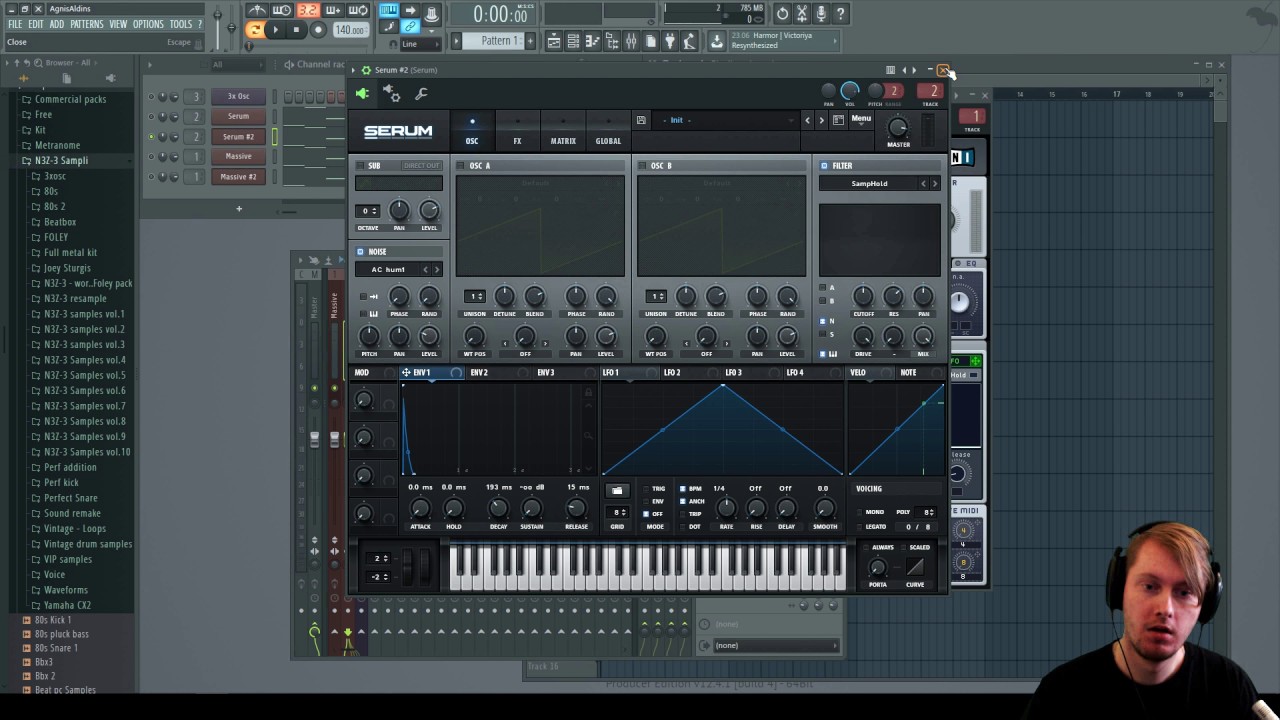Select the ENV 2 tab
The width and height of the screenshot is (1280, 720).
click(479, 373)
